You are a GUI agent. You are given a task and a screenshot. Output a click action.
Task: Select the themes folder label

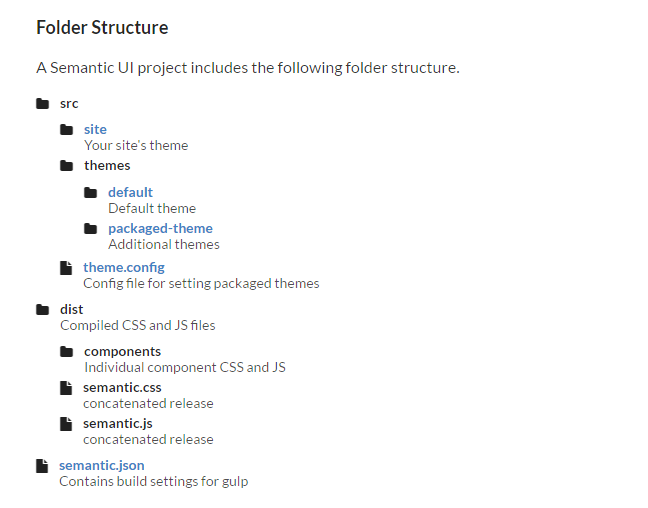(107, 165)
